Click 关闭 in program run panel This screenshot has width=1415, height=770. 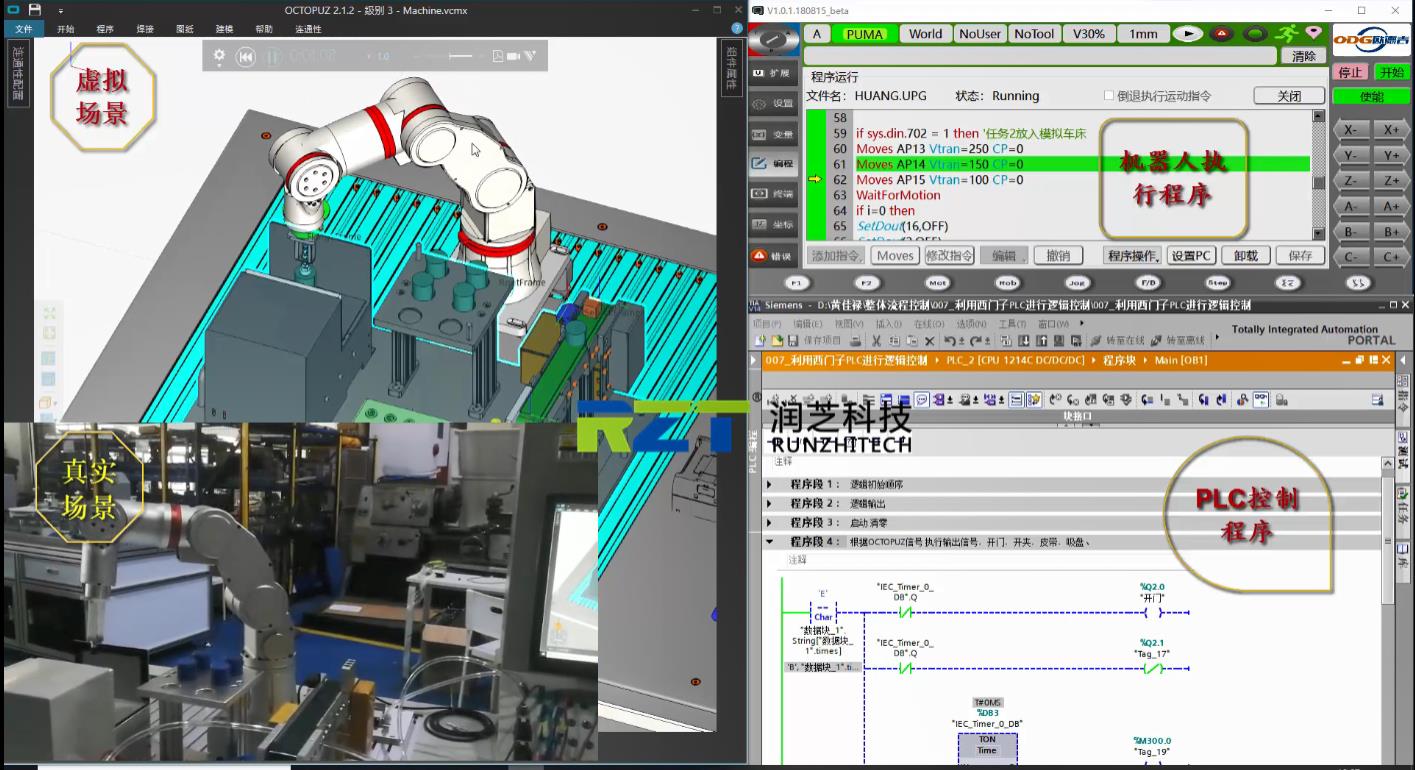click(1289, 96)
